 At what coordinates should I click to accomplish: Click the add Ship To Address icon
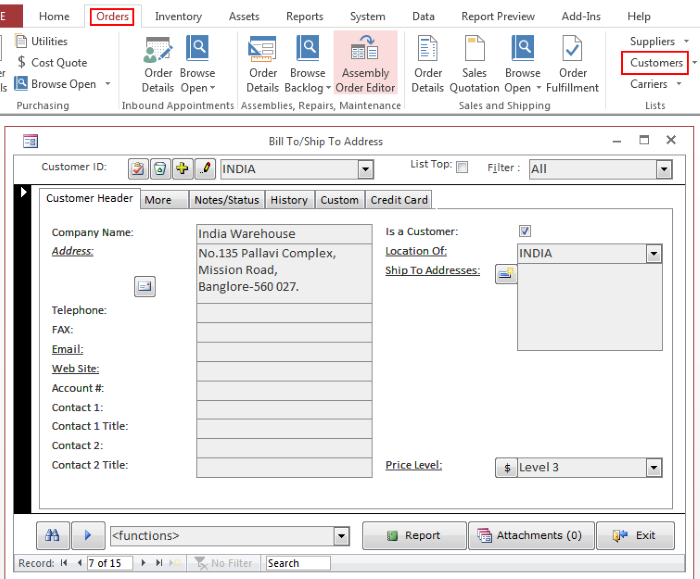[x=506, y=274]
